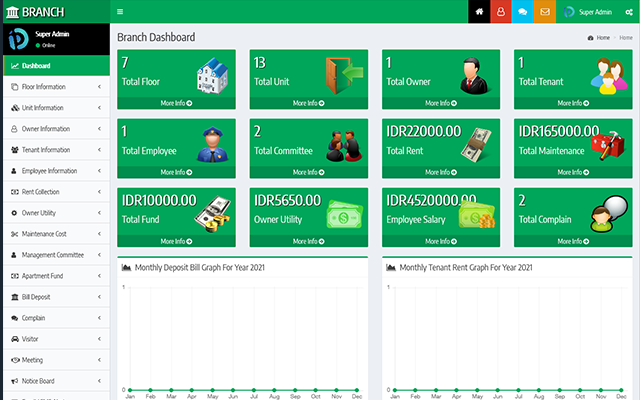
Task: Click the bank icon beside Bill Deposit
Action: click(15, 297)
